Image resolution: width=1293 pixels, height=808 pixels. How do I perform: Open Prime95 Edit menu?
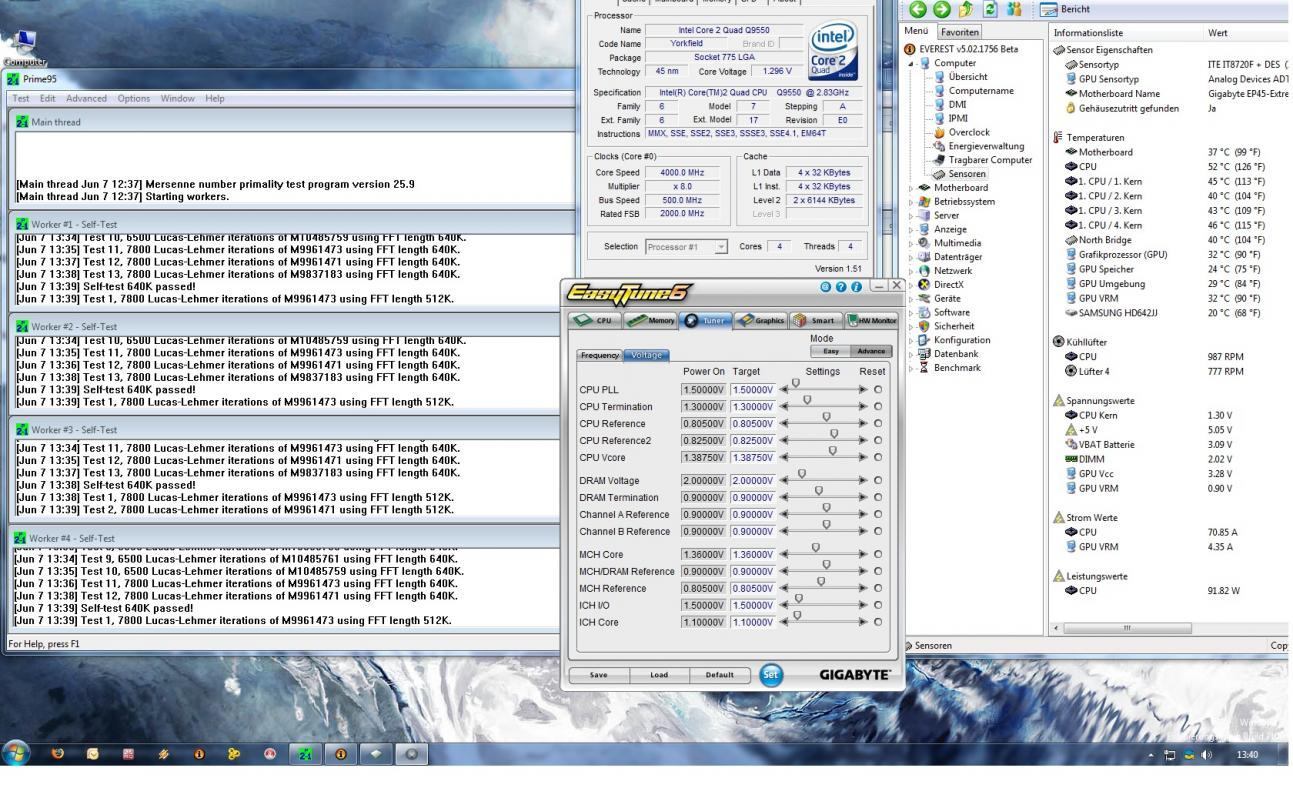click(48, 98)
